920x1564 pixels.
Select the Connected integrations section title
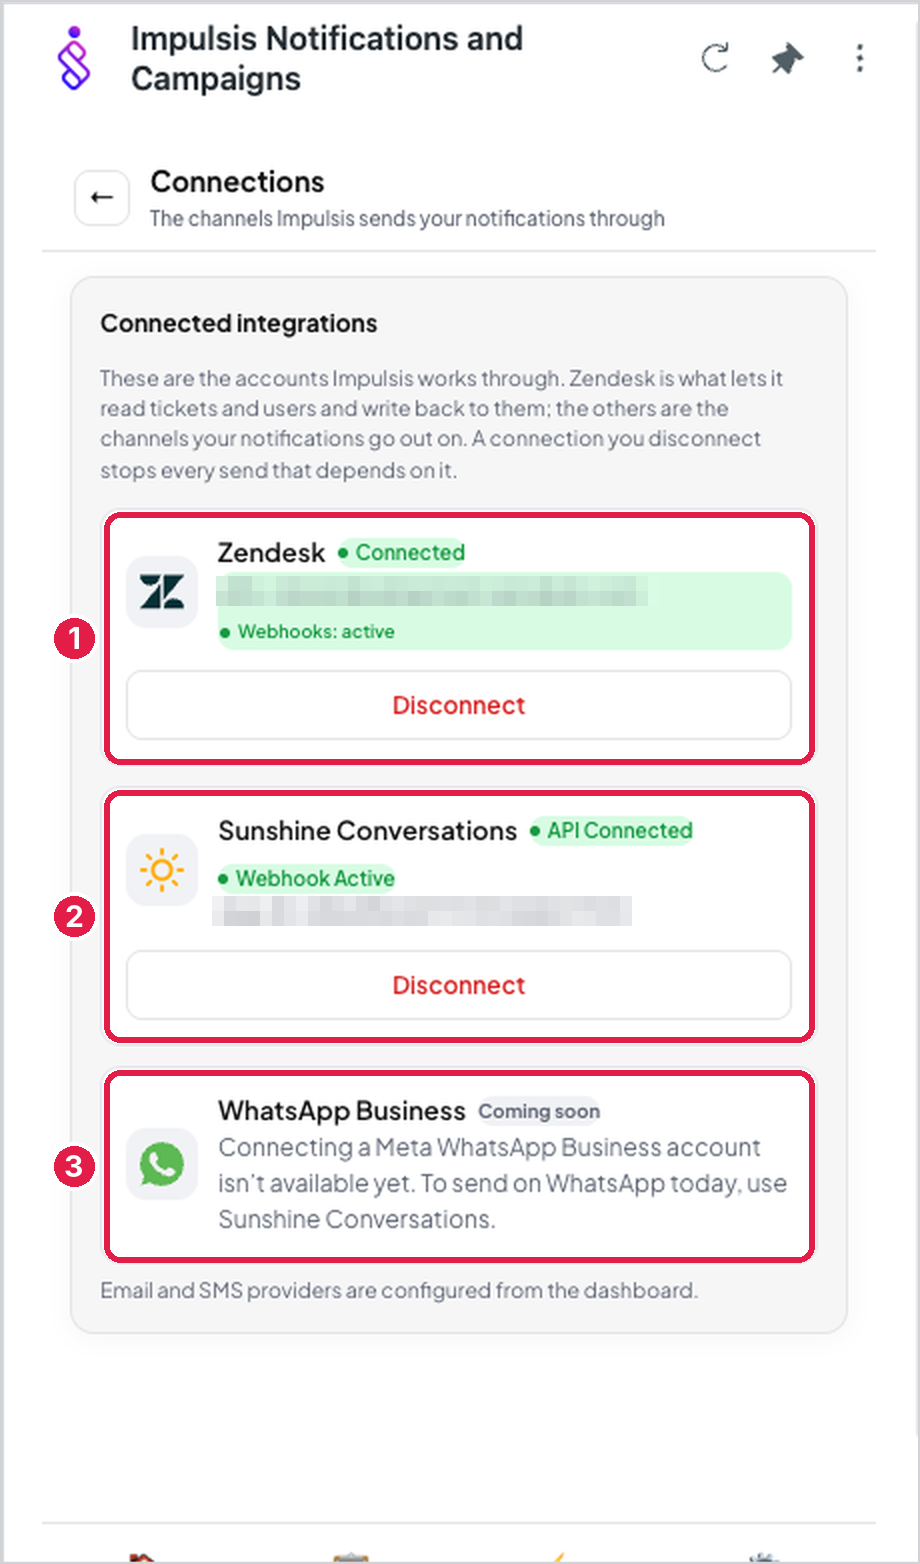coord(239,324)
